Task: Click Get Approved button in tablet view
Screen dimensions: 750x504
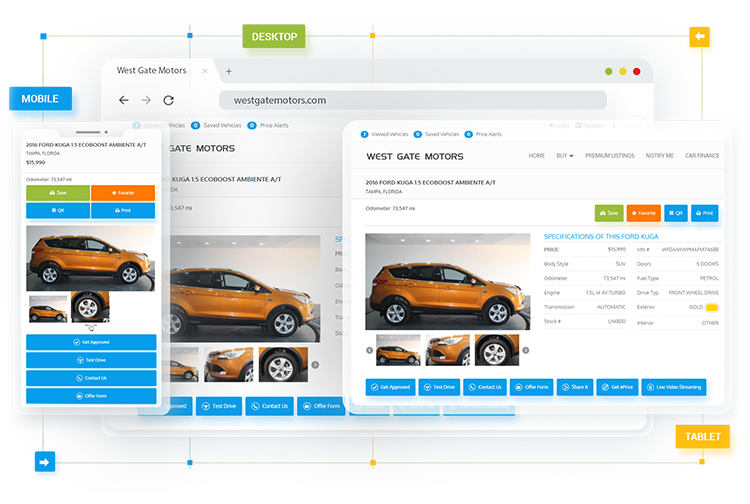Action: click(390, 387)
